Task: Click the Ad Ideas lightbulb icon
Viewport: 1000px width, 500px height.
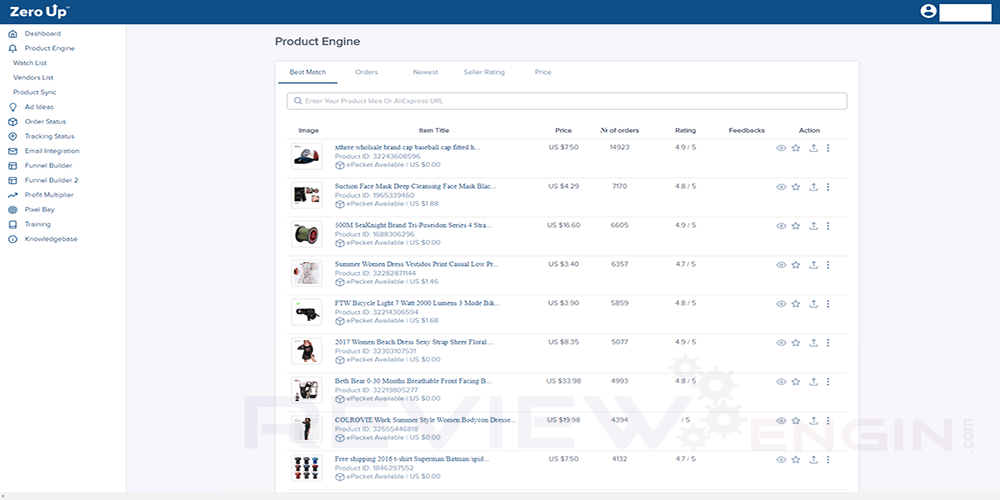Action: pyautogui.click(x=13, y=107)
